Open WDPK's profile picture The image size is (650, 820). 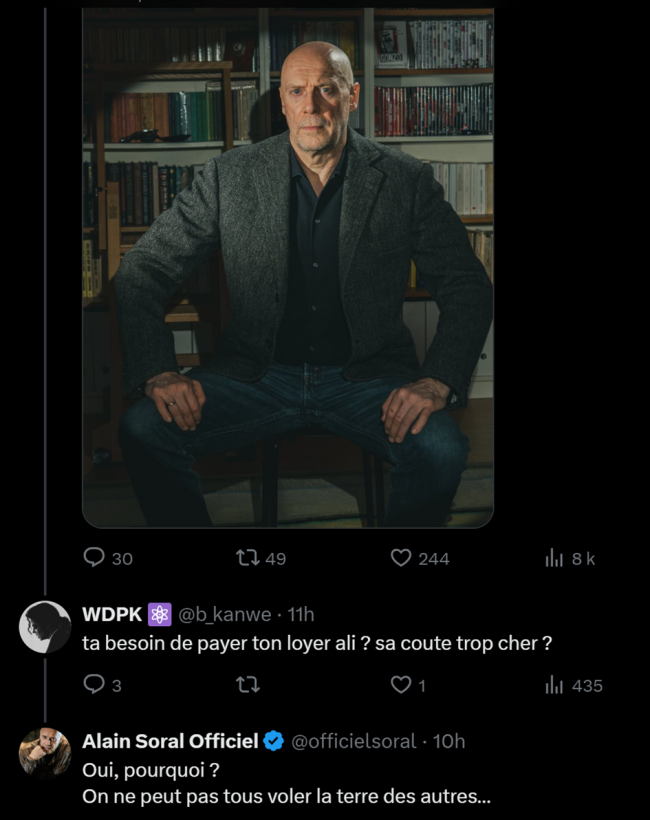[45, 628]
